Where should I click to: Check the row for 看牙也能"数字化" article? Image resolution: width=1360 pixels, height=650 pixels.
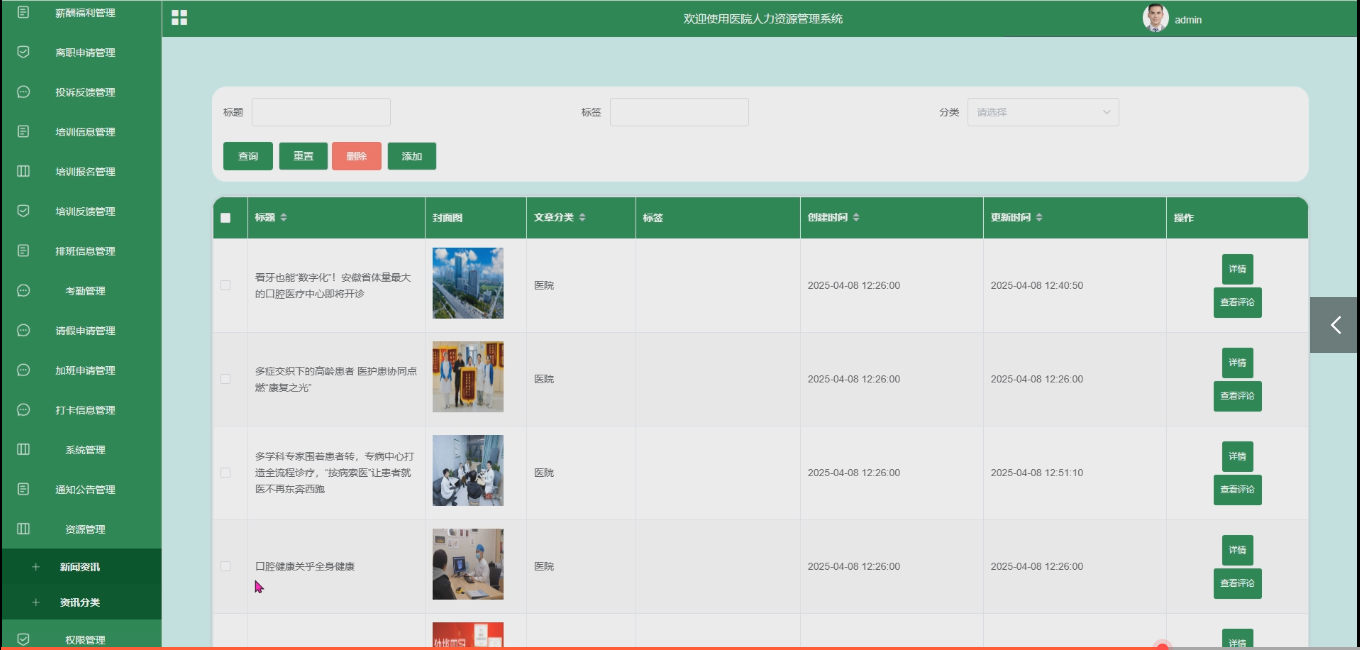point(225,285)
